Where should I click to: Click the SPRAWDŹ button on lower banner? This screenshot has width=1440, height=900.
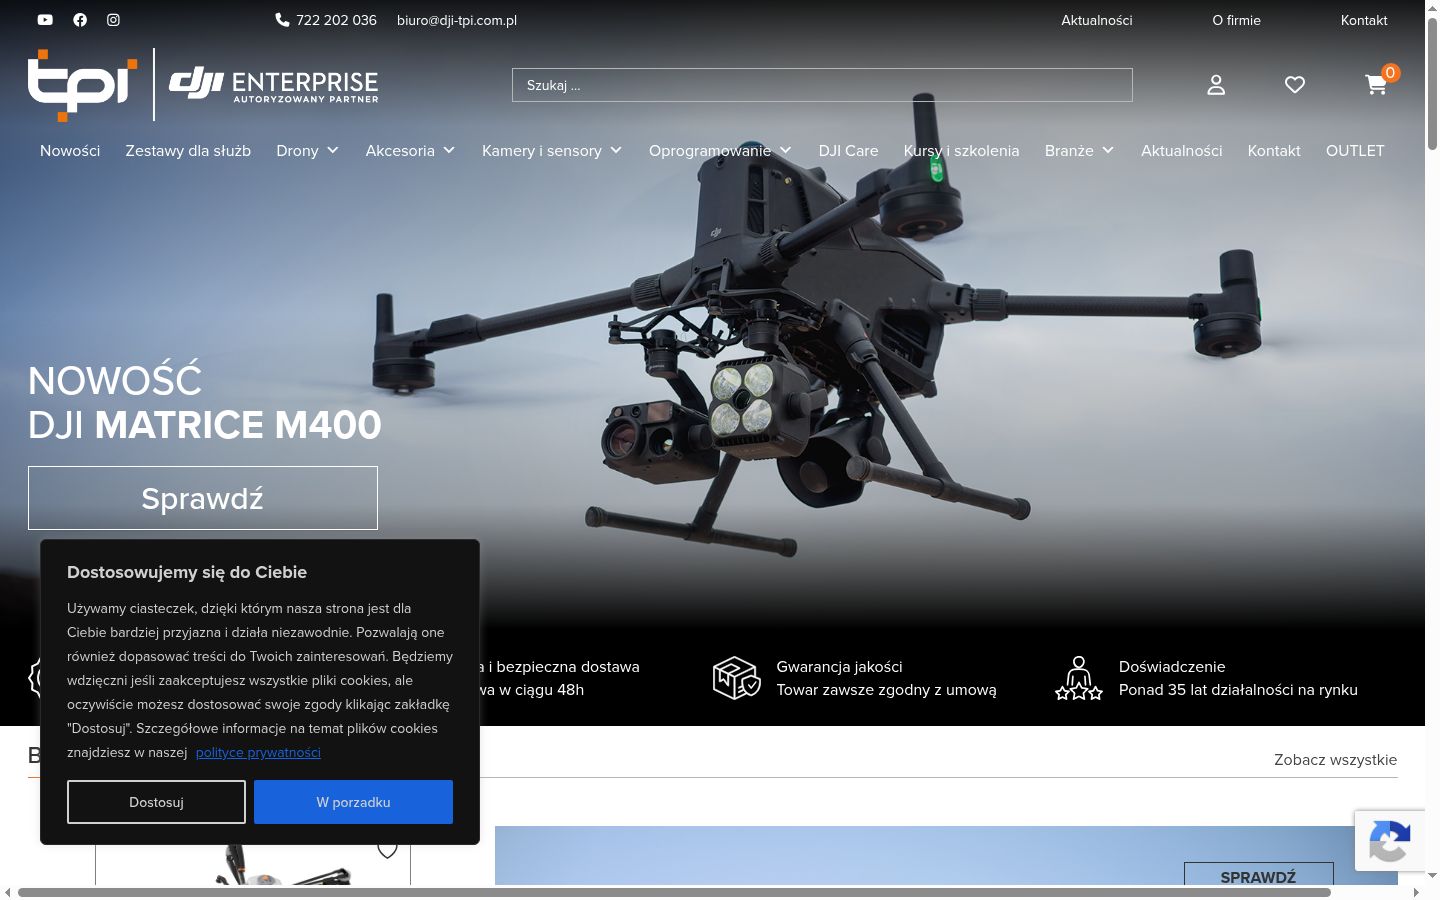[x=1258, y=876]
